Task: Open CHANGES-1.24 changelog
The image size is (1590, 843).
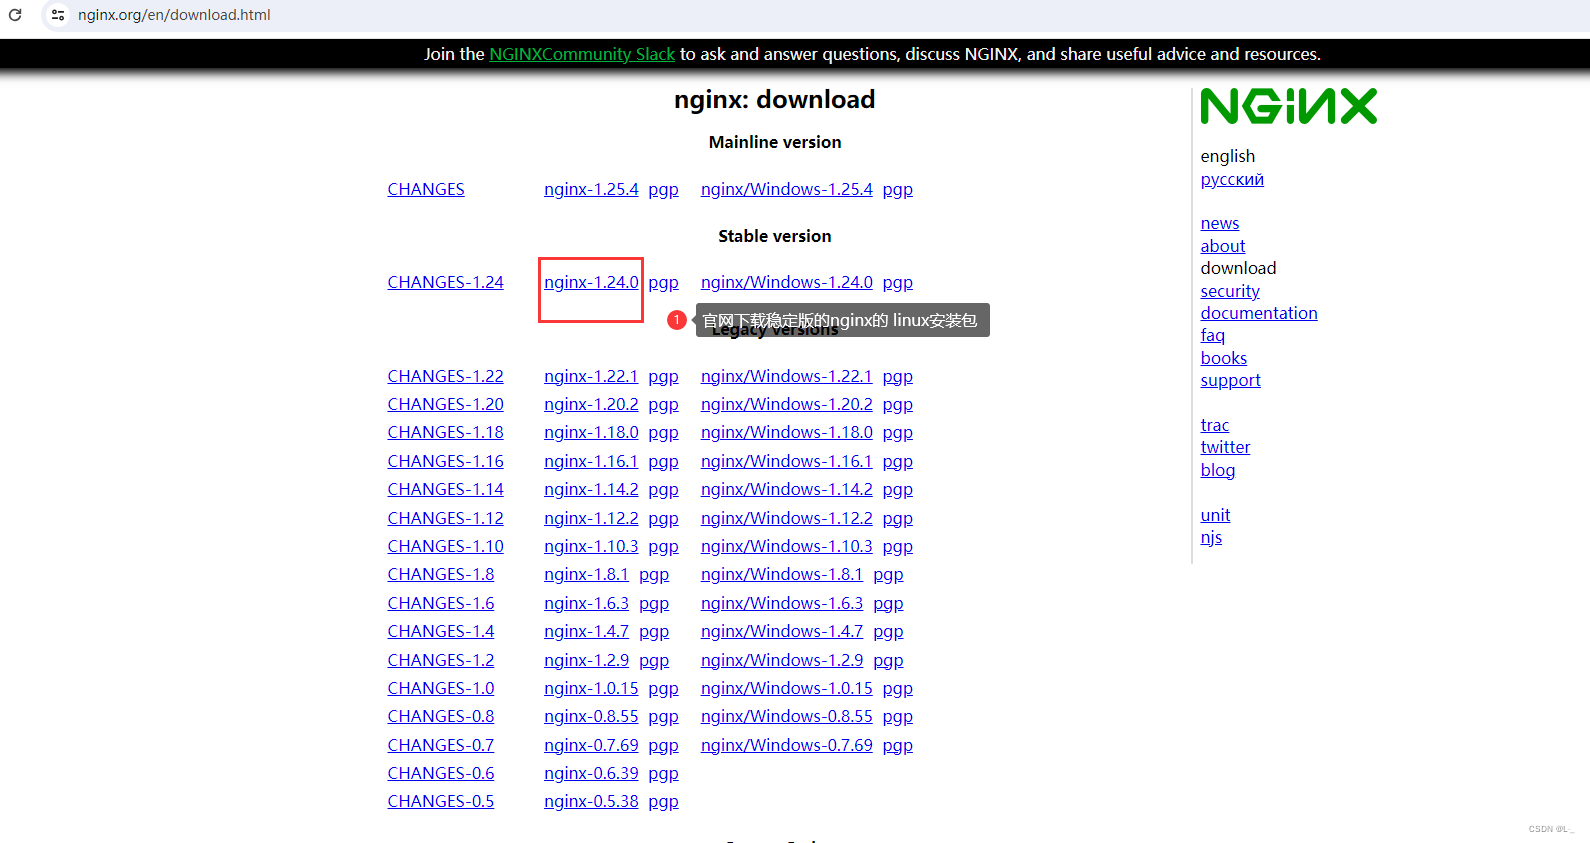Action: click(x=446, y=282)
